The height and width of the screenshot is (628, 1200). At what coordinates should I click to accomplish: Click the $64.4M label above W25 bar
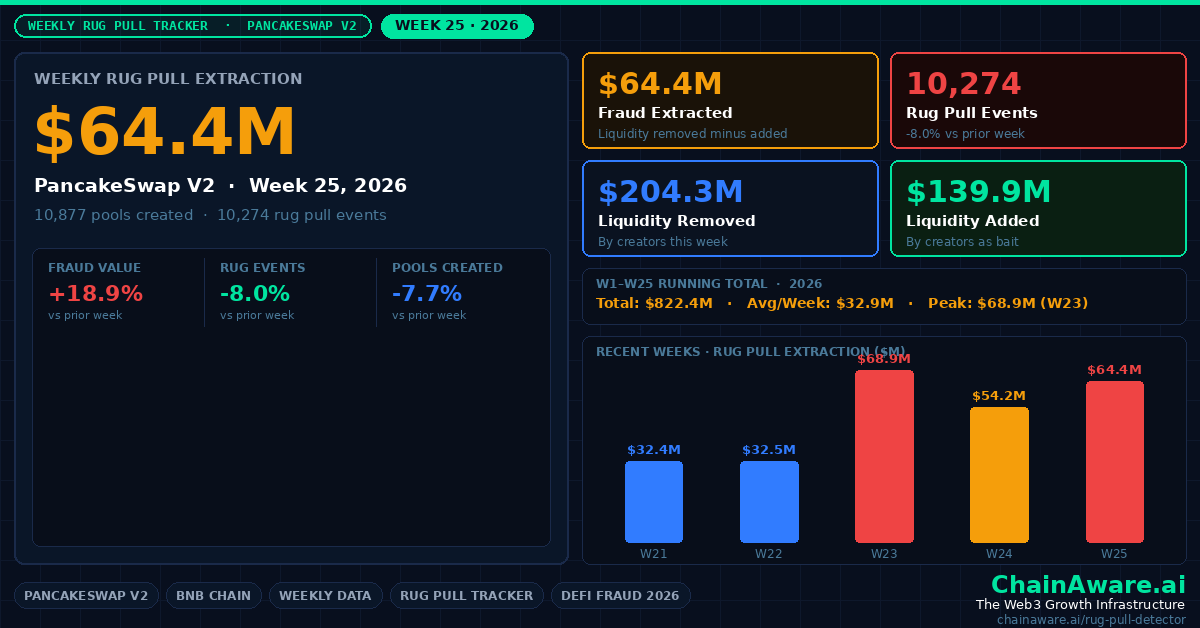point(1115,370)
